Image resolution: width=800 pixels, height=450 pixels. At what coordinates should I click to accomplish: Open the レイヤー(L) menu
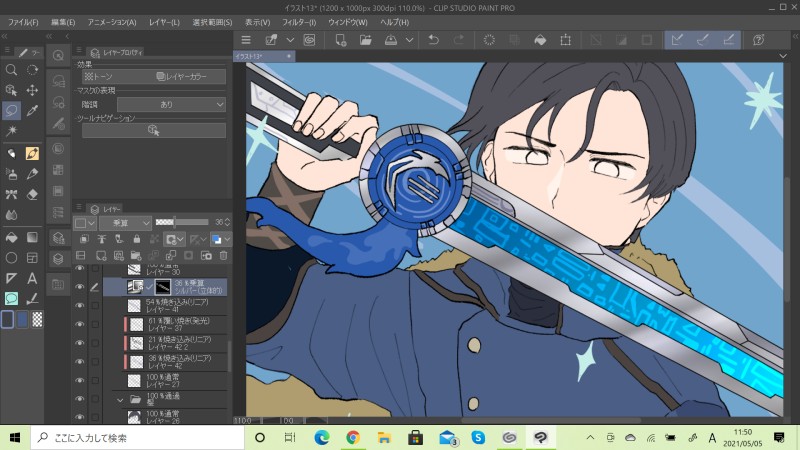pos(164,22)
